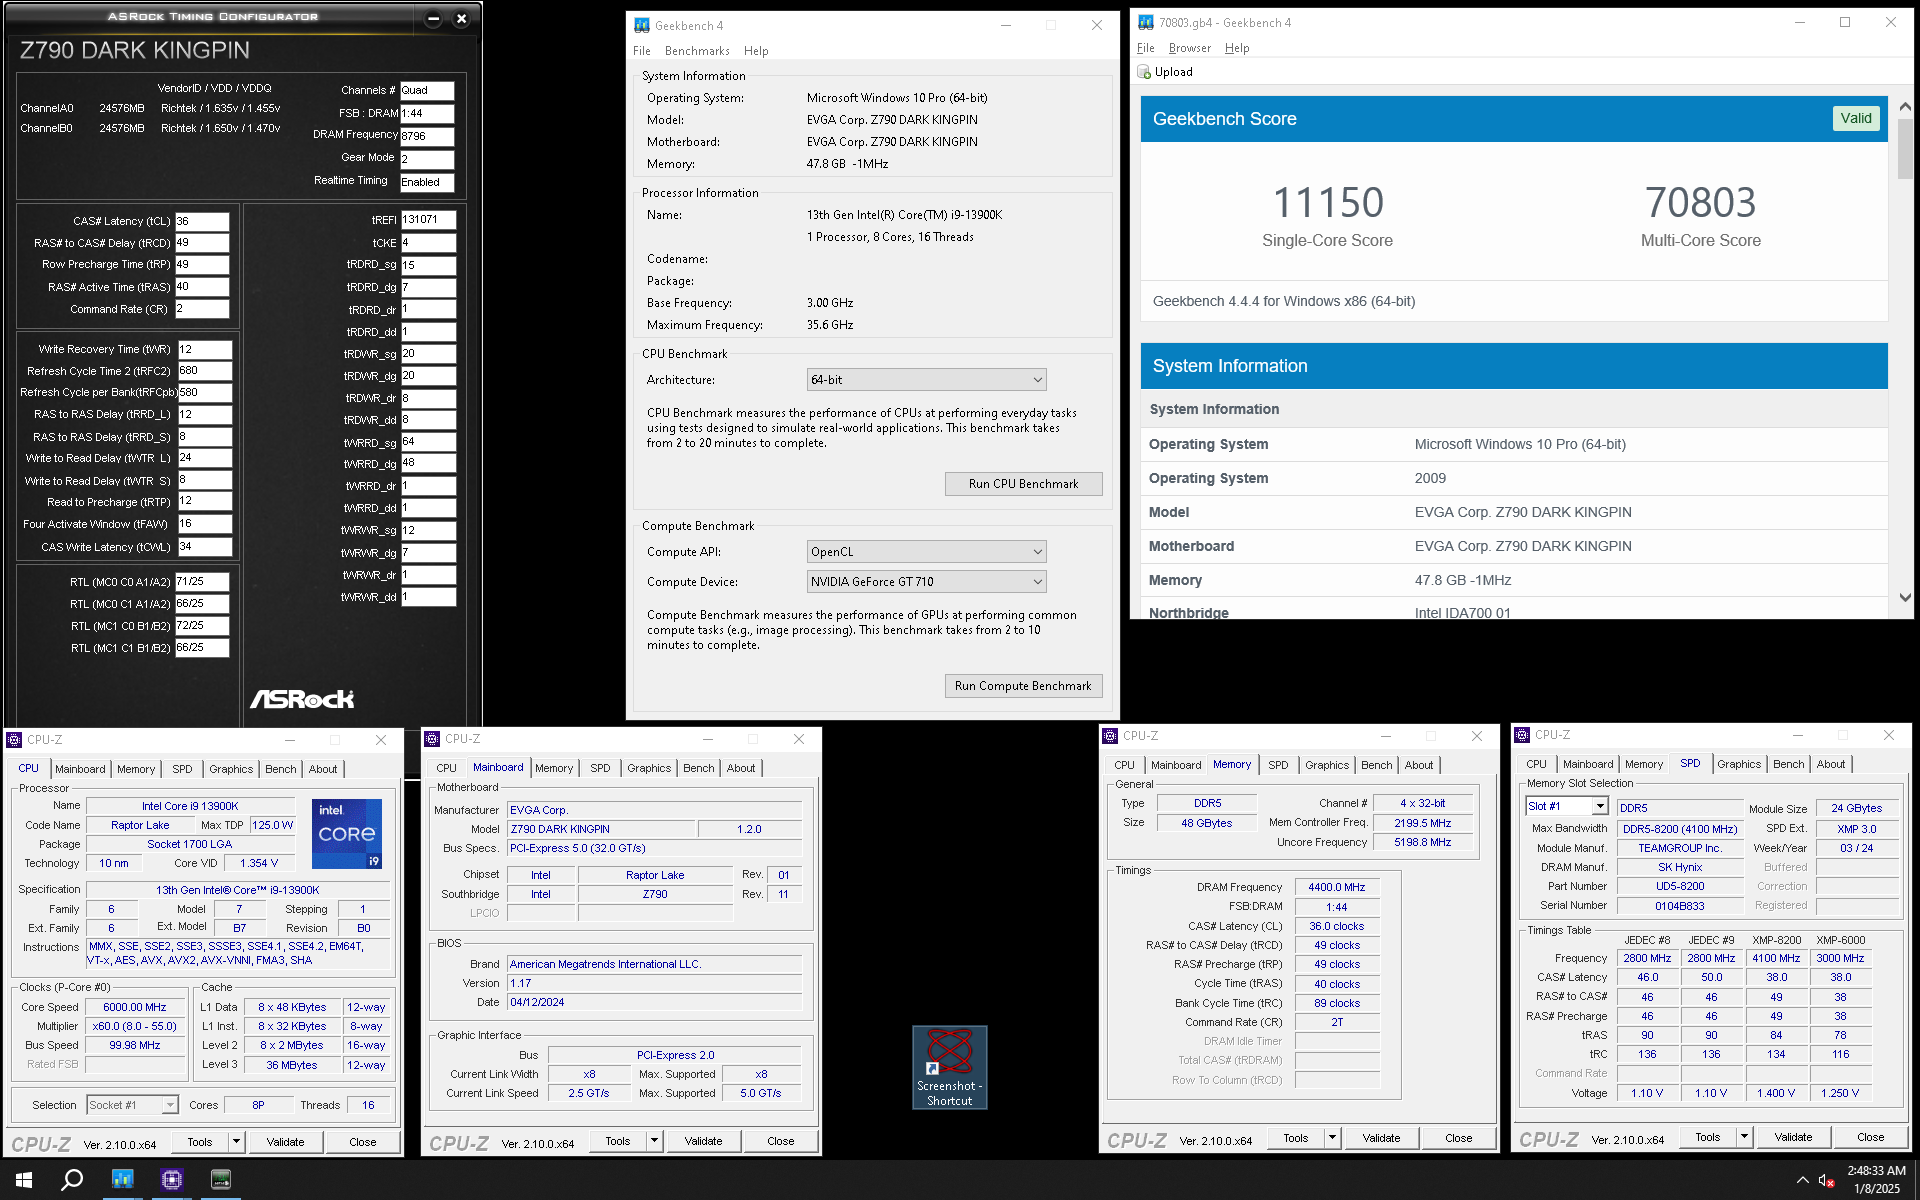Open the taskbar clock and date
The image size is (1920, 1200).
pos(1876,1180)
